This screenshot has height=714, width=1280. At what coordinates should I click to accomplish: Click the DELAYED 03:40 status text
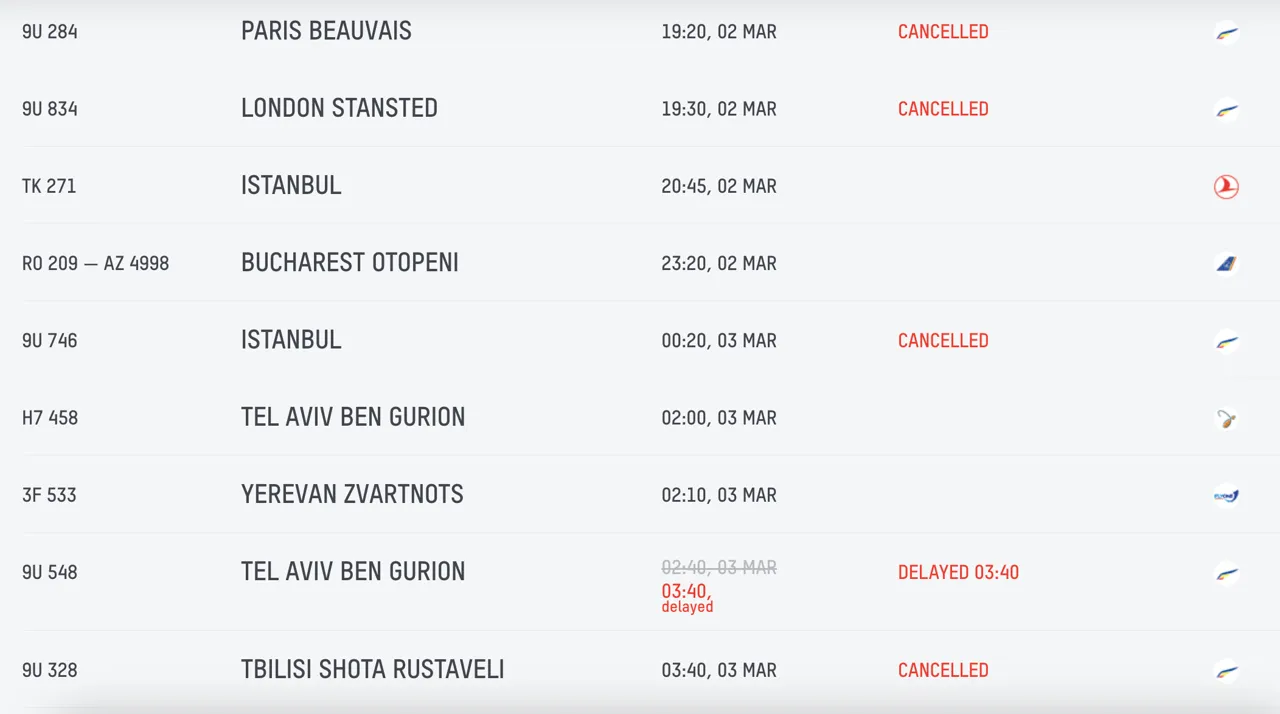point(958,573)
